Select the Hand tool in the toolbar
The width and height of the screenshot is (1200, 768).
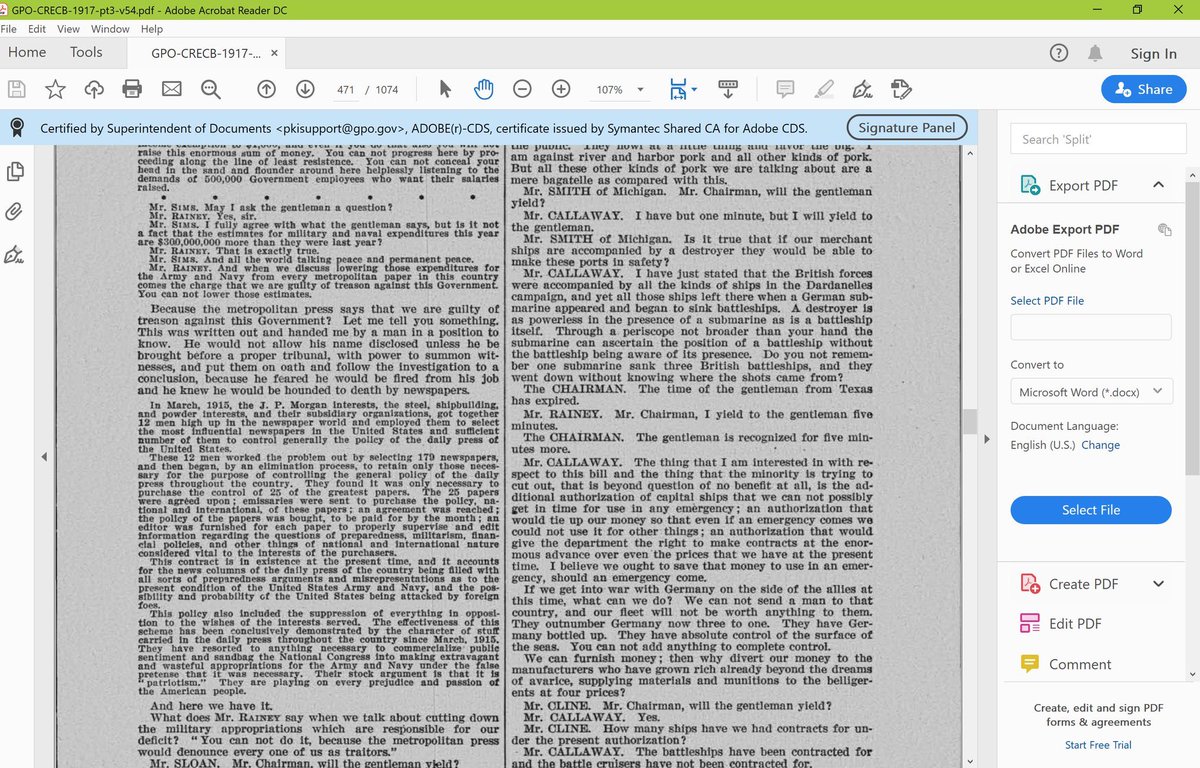[483, 88]
